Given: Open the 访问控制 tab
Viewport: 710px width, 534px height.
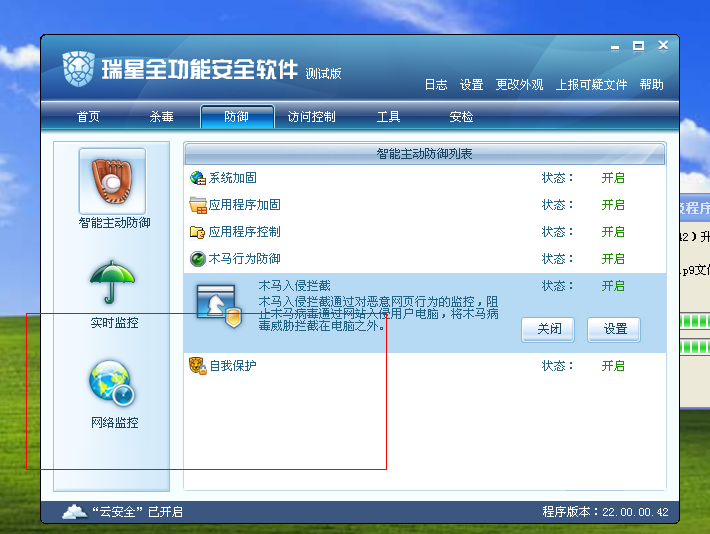Looking at the screenshot, I should point(312,117).
